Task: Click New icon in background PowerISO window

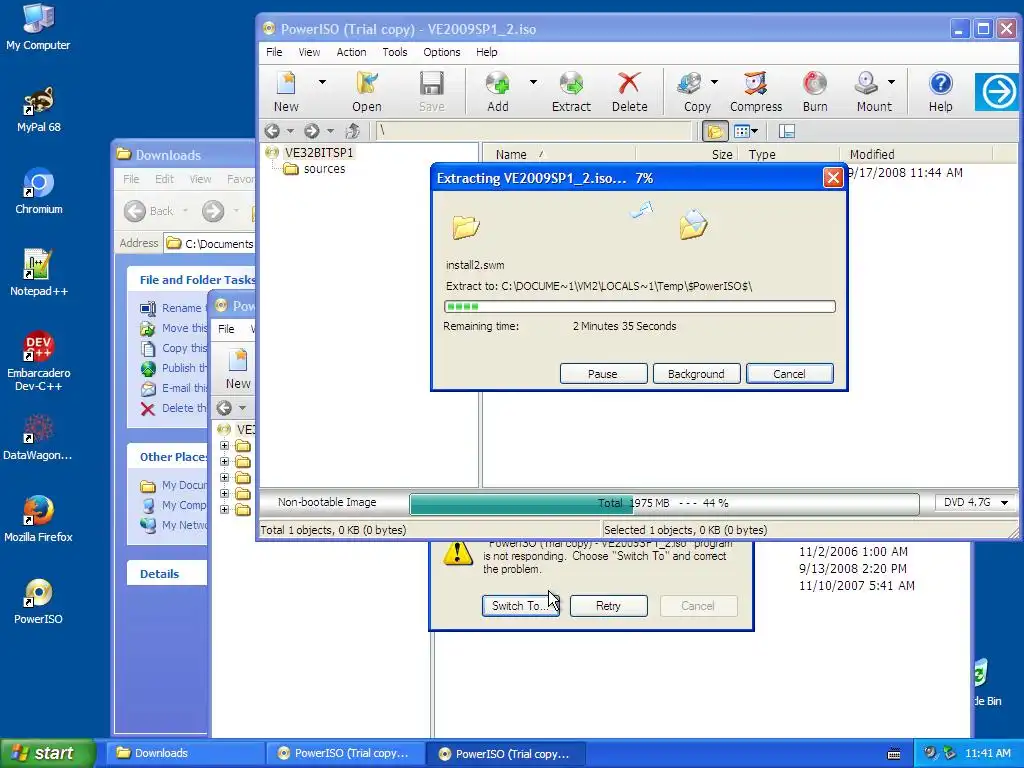Action: [x=238, y=369]
